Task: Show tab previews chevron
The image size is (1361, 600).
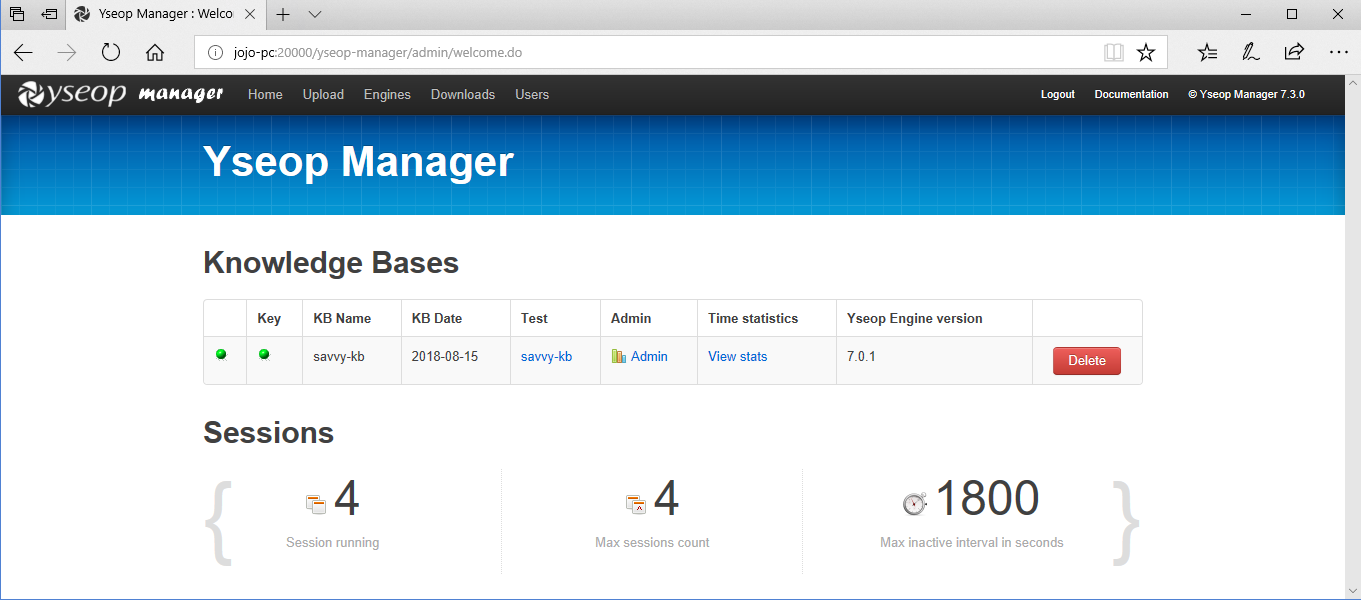Action: (x=315, y=15)
